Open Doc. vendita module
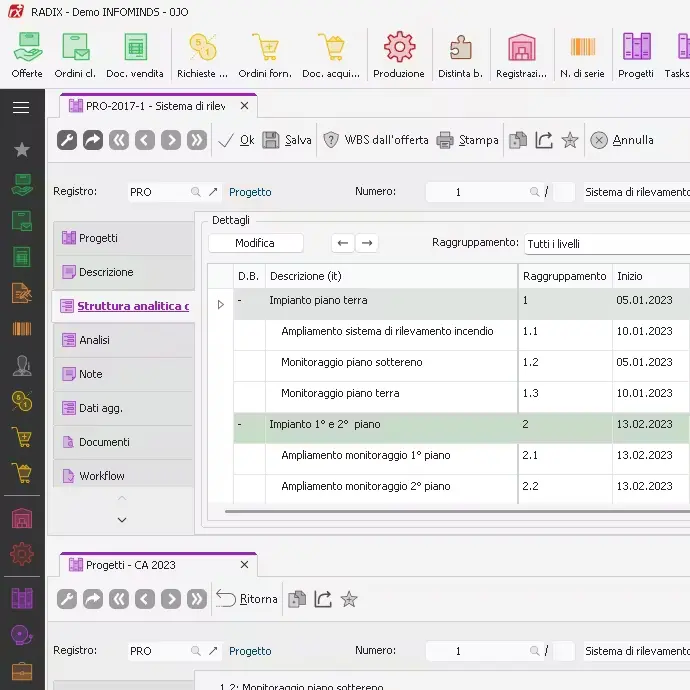Image resolution: width=690 pixels, height=690 pixels. 135,55
